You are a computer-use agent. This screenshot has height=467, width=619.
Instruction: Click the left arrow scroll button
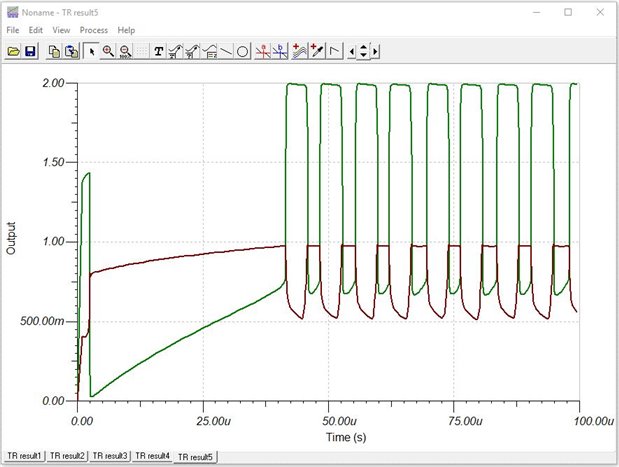(x=351, y=51)
